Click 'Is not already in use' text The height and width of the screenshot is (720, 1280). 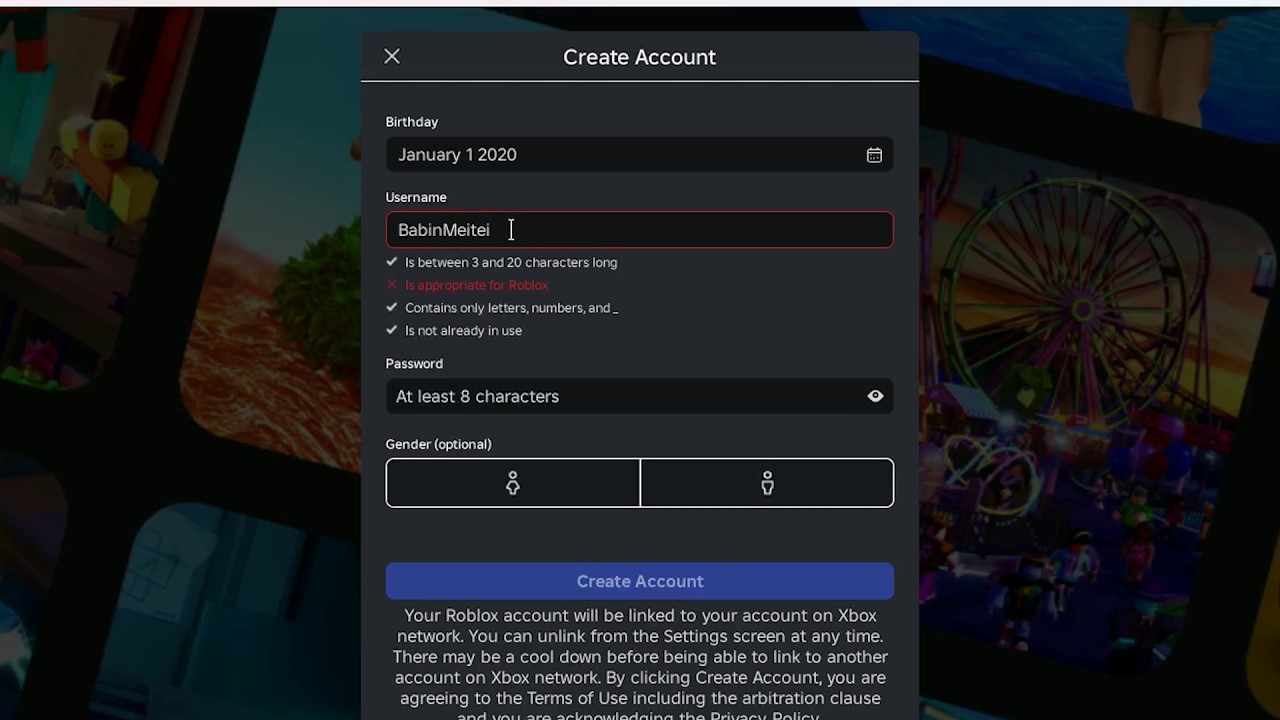[463, 330]
